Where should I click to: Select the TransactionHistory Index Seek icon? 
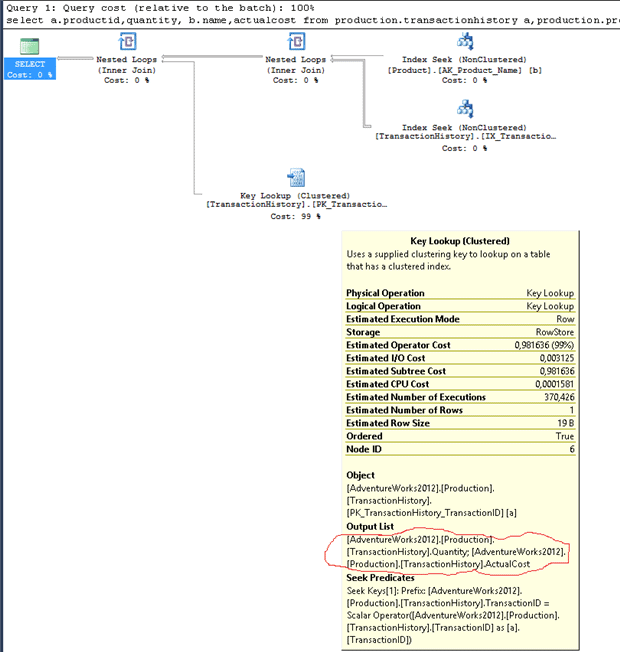click(465, 109)
